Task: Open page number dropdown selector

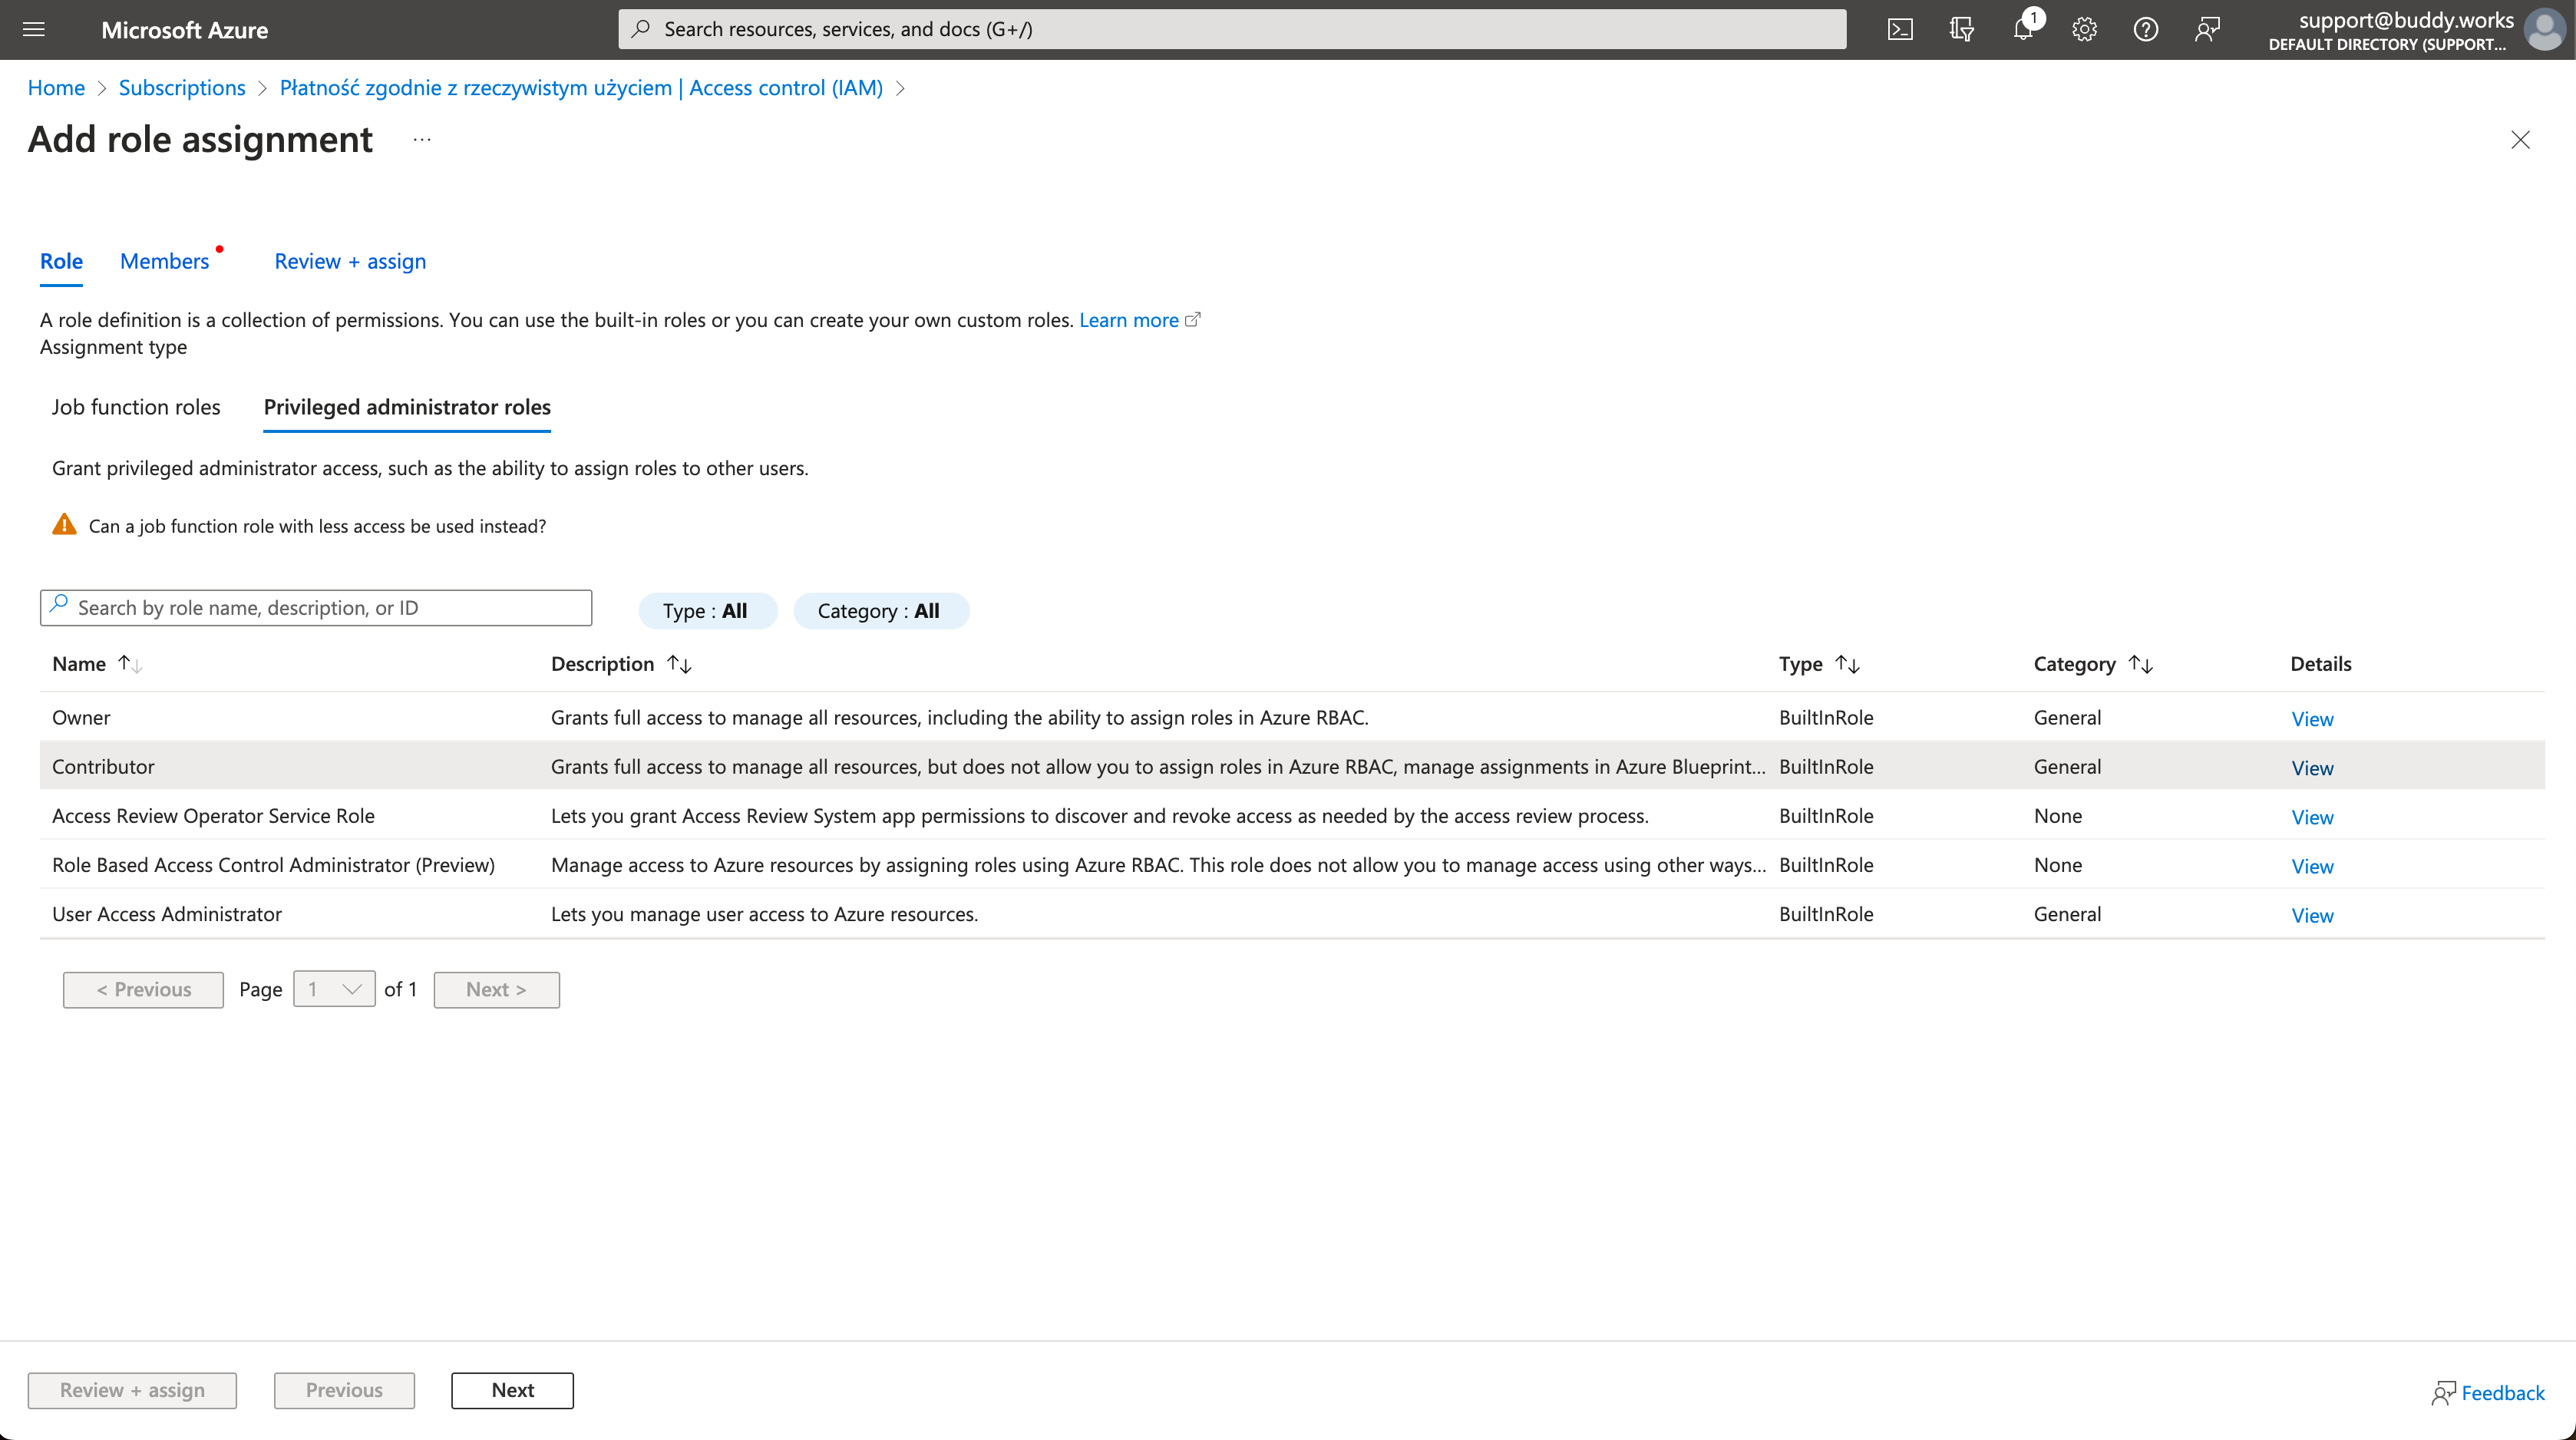Action: pyautogui.click(x=332, y=989)
